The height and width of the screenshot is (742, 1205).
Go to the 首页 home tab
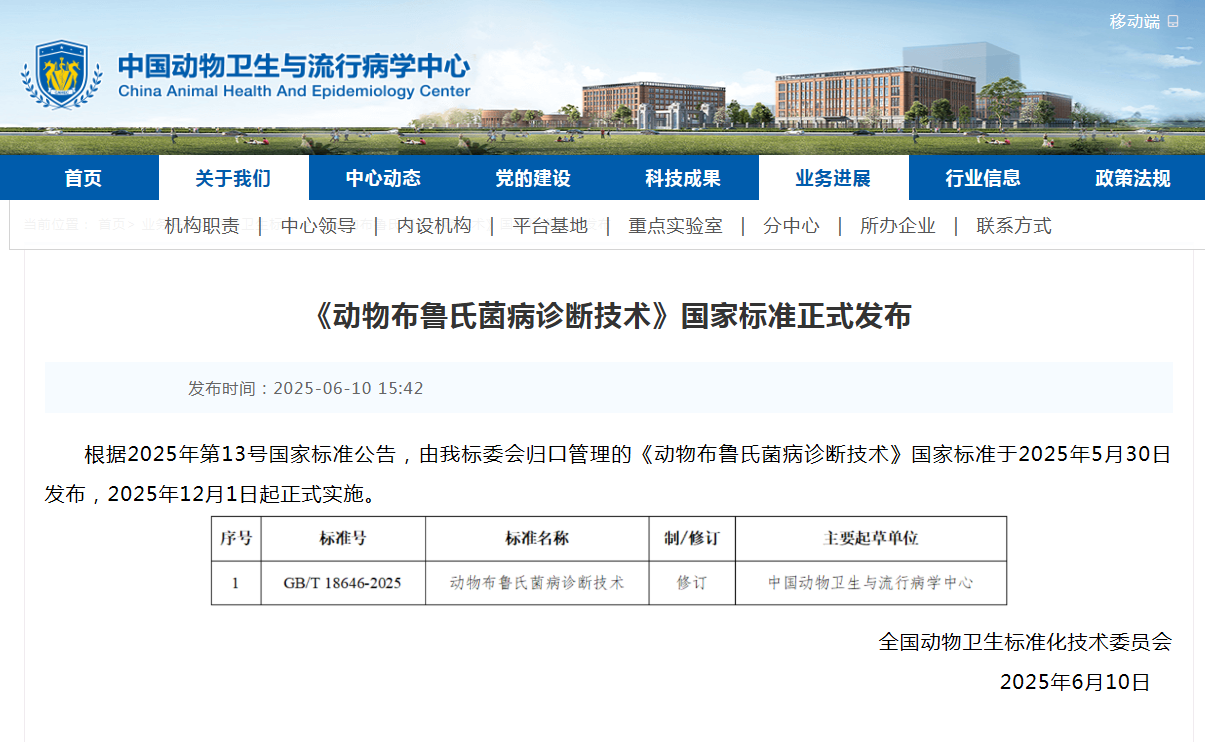83,178
